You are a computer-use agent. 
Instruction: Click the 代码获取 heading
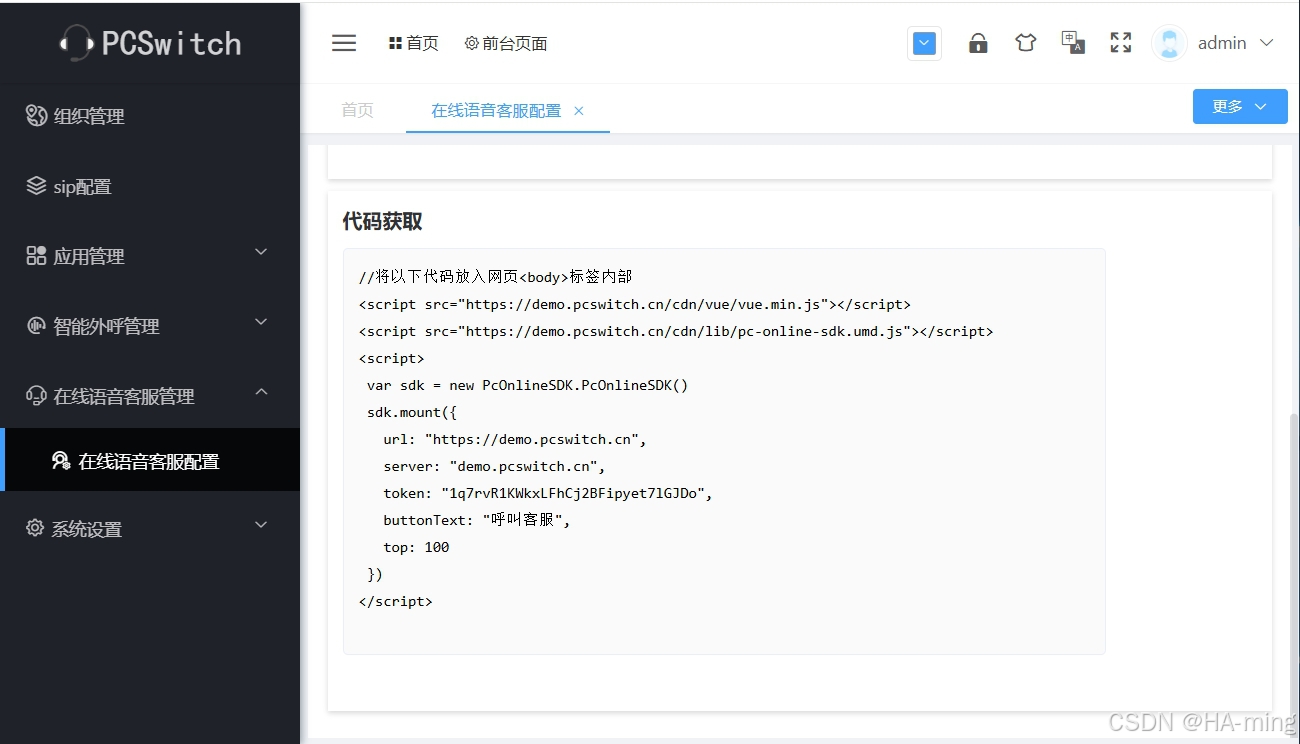pos(382,221)
